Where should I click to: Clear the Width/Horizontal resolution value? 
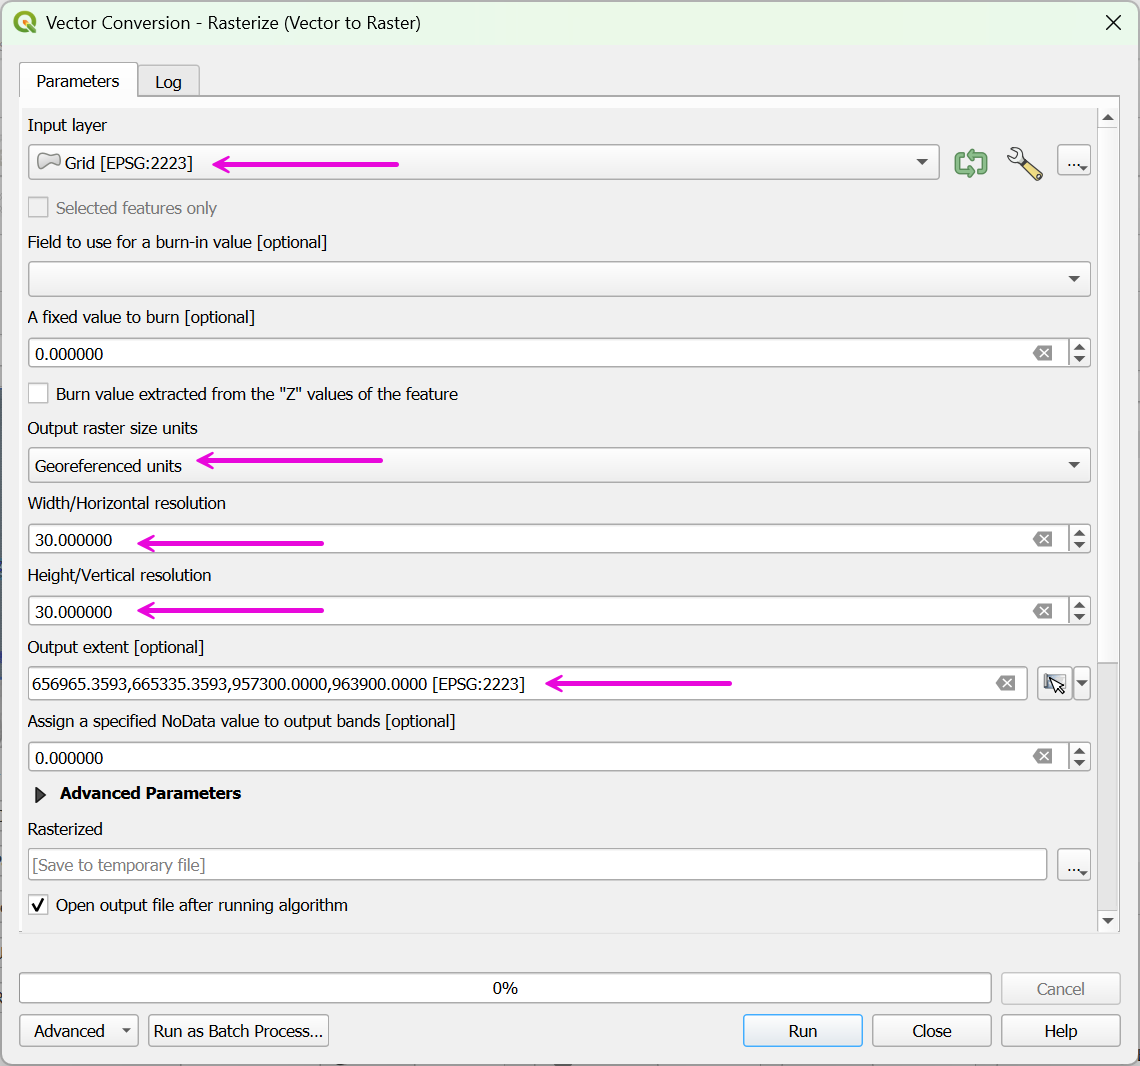pyautogui.click(x=1042, y=539)
